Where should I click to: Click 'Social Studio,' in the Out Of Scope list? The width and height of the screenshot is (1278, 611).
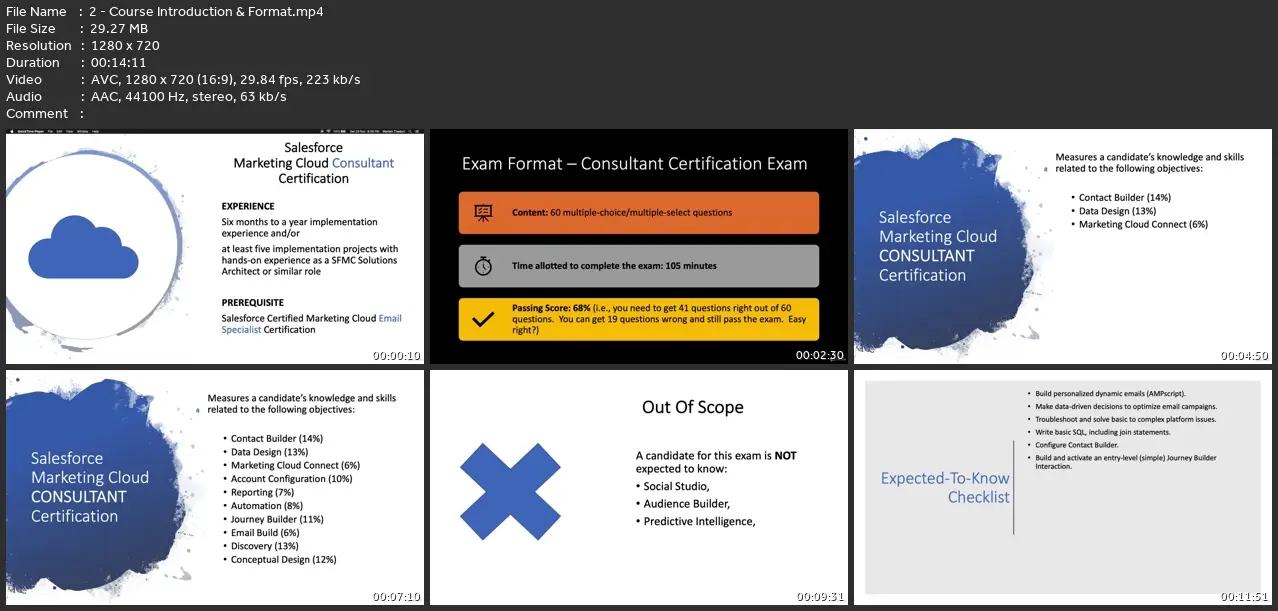pyautogui.click(x=676, y=486)
